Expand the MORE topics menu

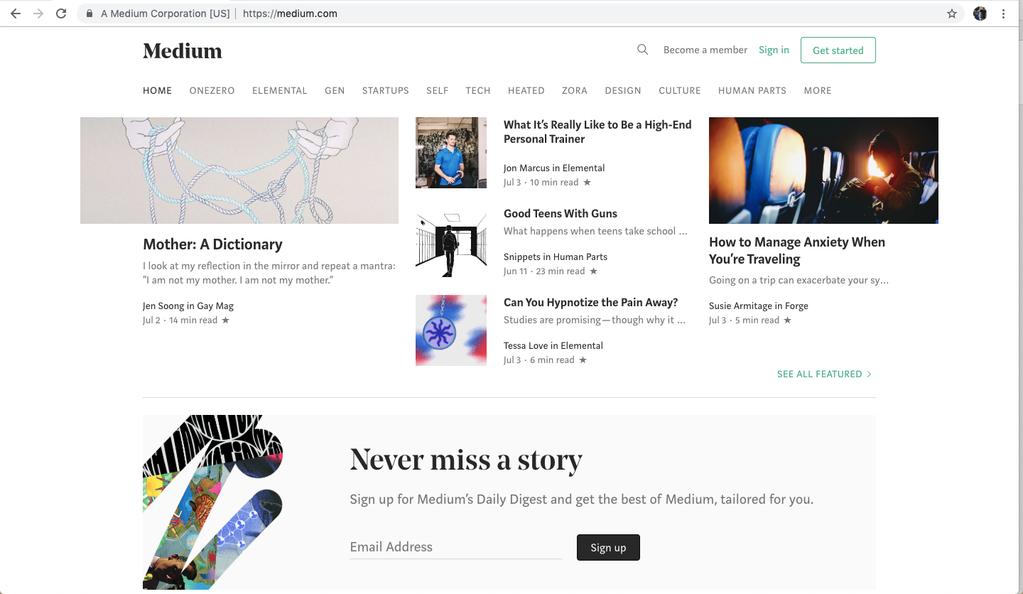[817, 91]
